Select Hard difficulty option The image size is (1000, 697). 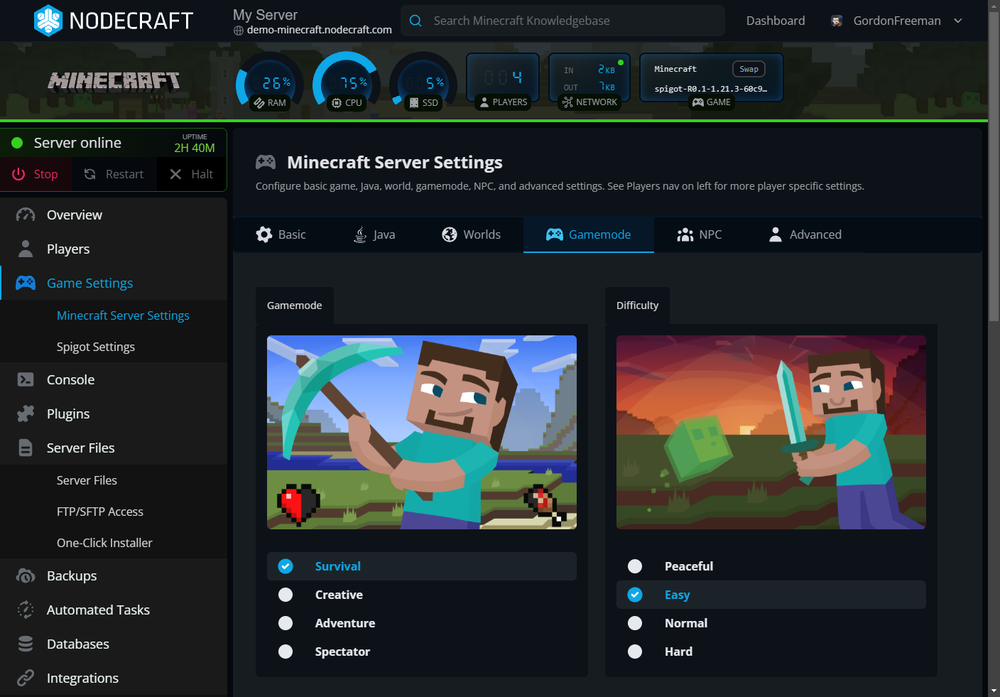click(x=635, y=652)
